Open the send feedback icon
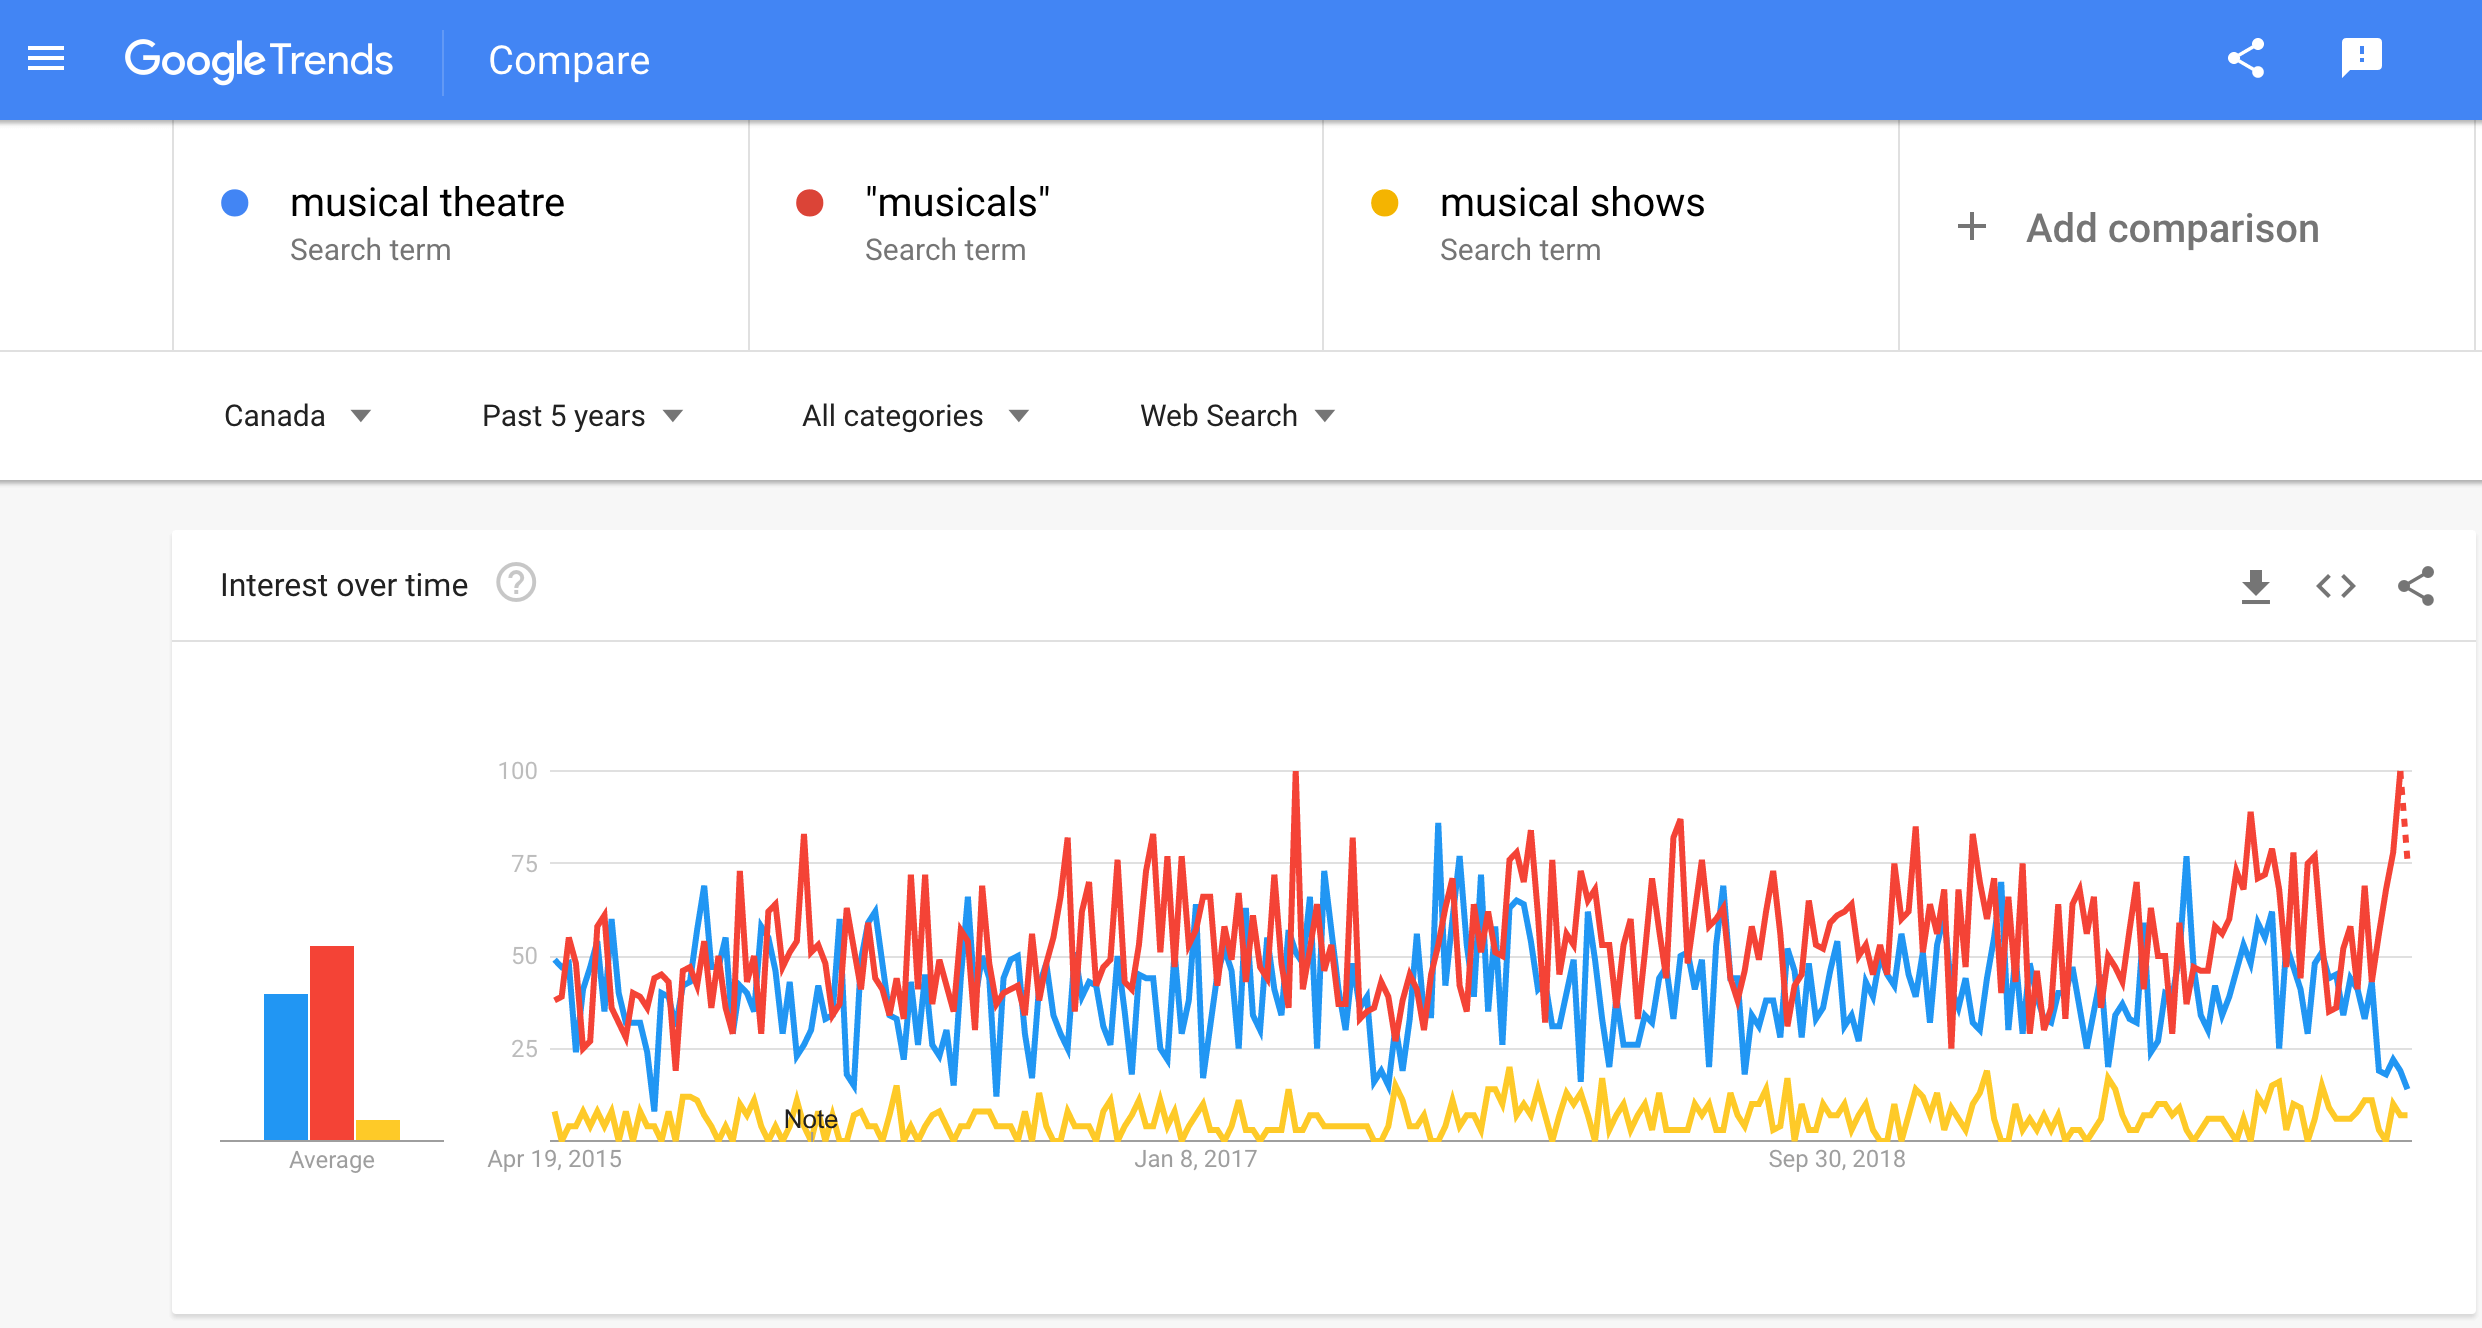This screenshot has height=1328, width=2482. (x=2361, y=58)
